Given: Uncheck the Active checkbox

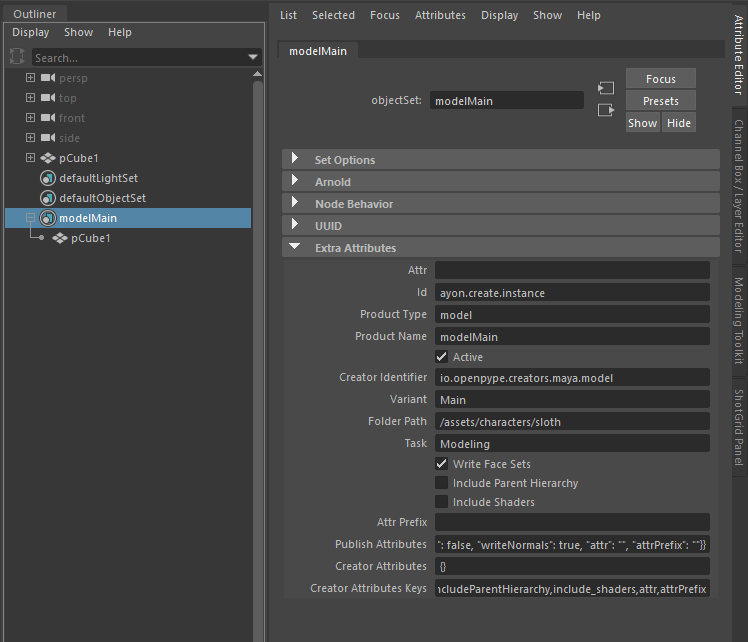Looking at the screenshot, I should coord(442,357).
